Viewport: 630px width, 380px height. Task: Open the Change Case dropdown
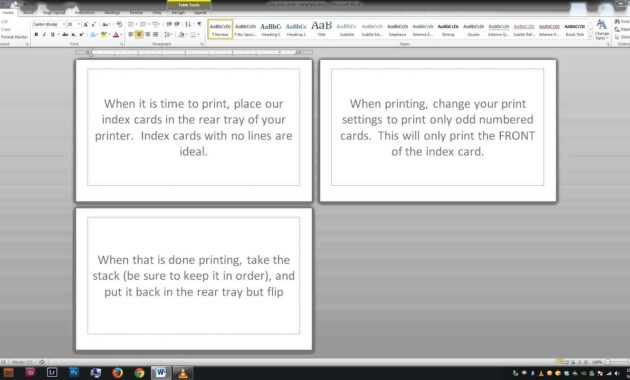tap(106, 25)
